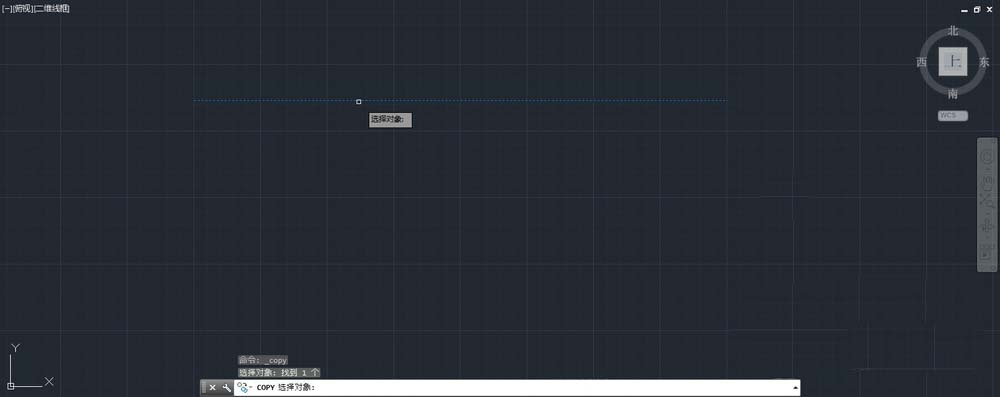Click the UCS icon origin square
The width and height of the screenshot is (1000, 397).
11,386
